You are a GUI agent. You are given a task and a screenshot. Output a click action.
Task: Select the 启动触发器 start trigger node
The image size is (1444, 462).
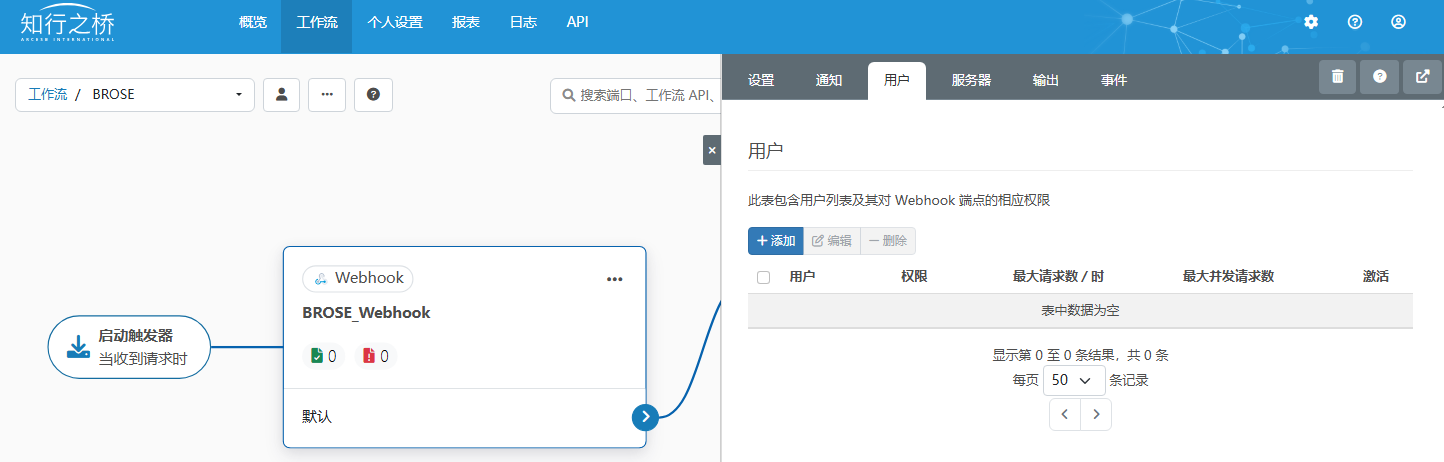pos(129,347)
